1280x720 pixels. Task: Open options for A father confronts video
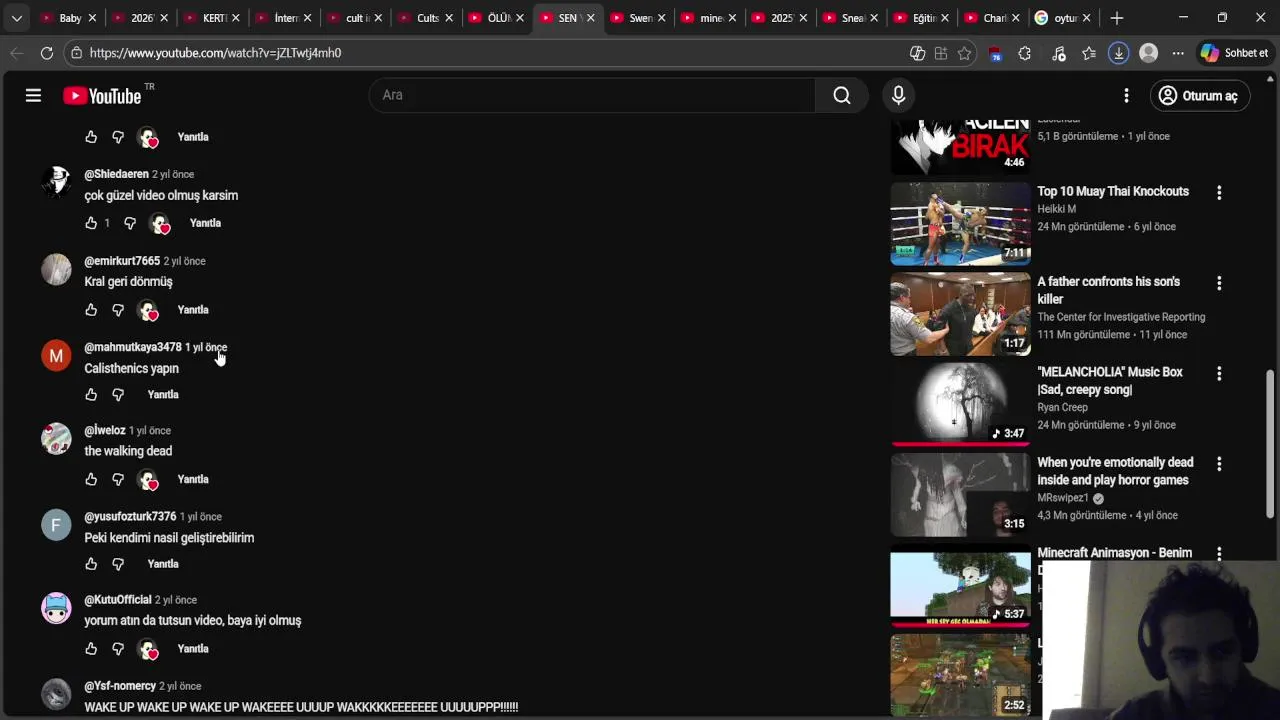(1219, 283)
